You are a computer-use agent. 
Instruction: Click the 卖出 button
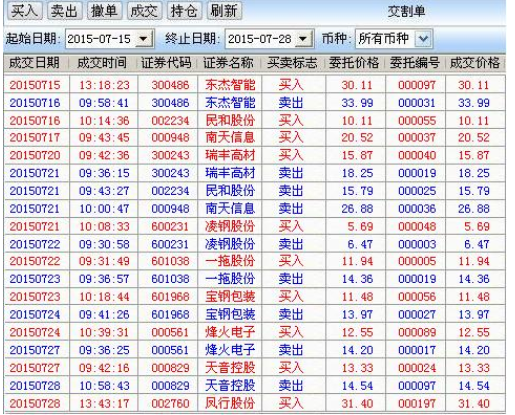64,11
